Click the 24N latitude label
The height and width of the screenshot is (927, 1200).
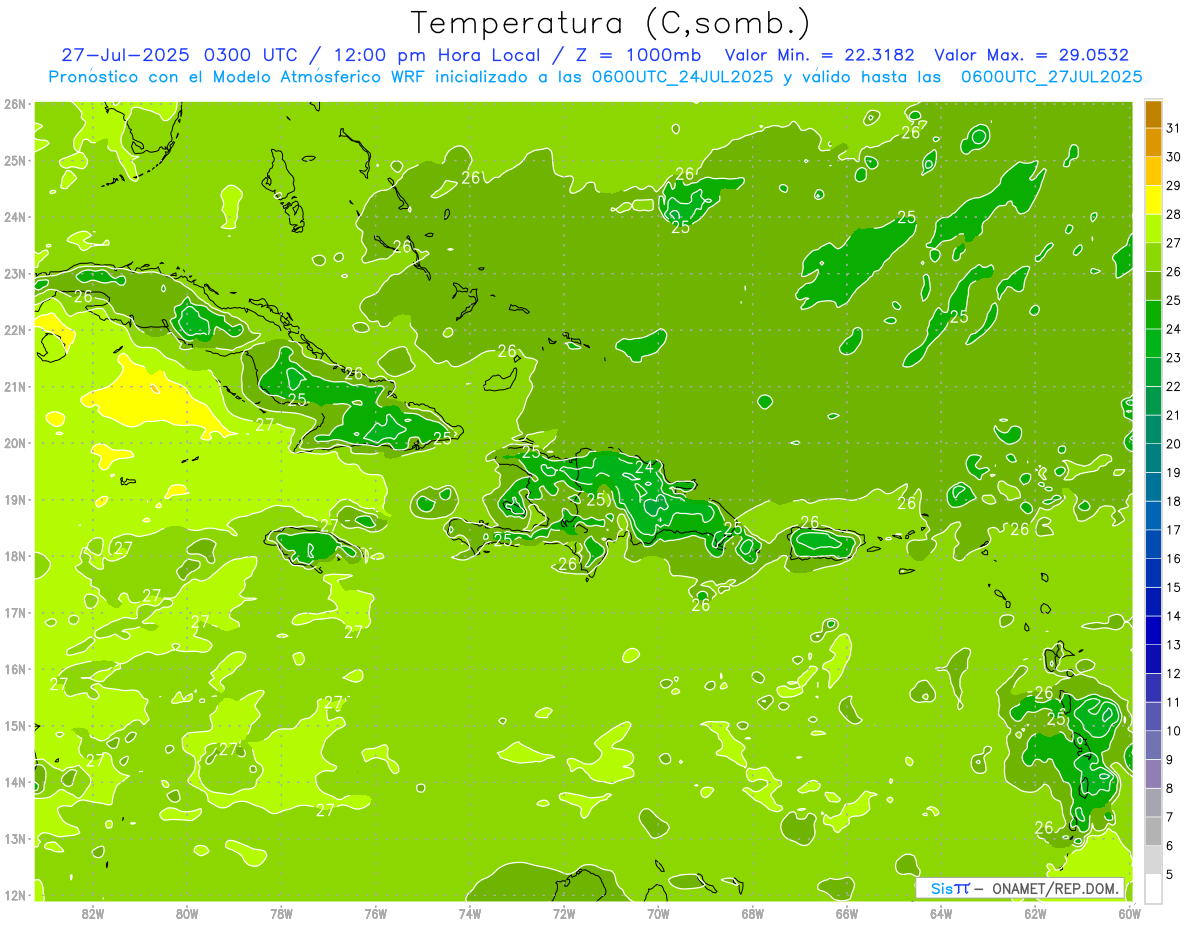15,217
